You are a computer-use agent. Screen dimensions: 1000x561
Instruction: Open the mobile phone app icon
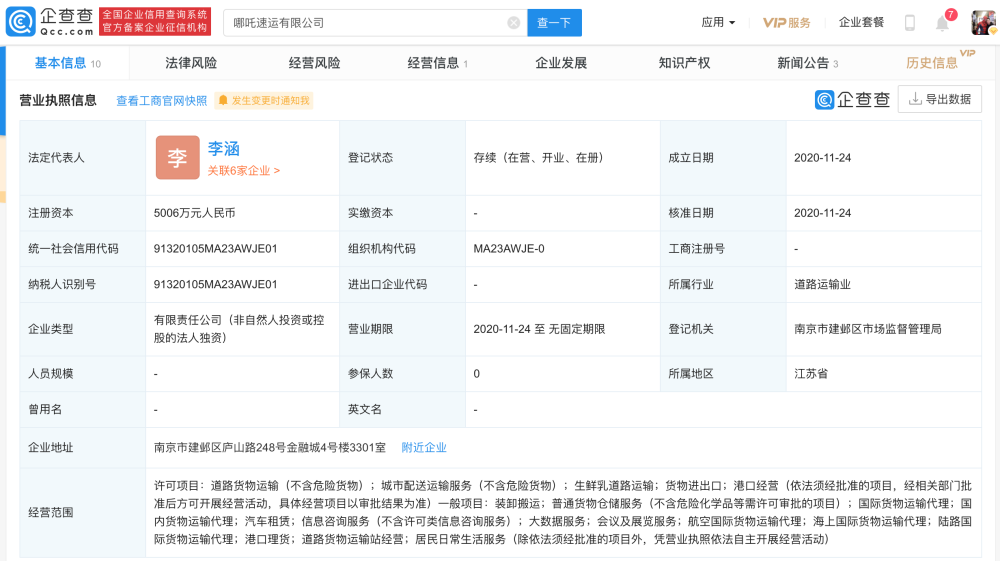point(910,23)
